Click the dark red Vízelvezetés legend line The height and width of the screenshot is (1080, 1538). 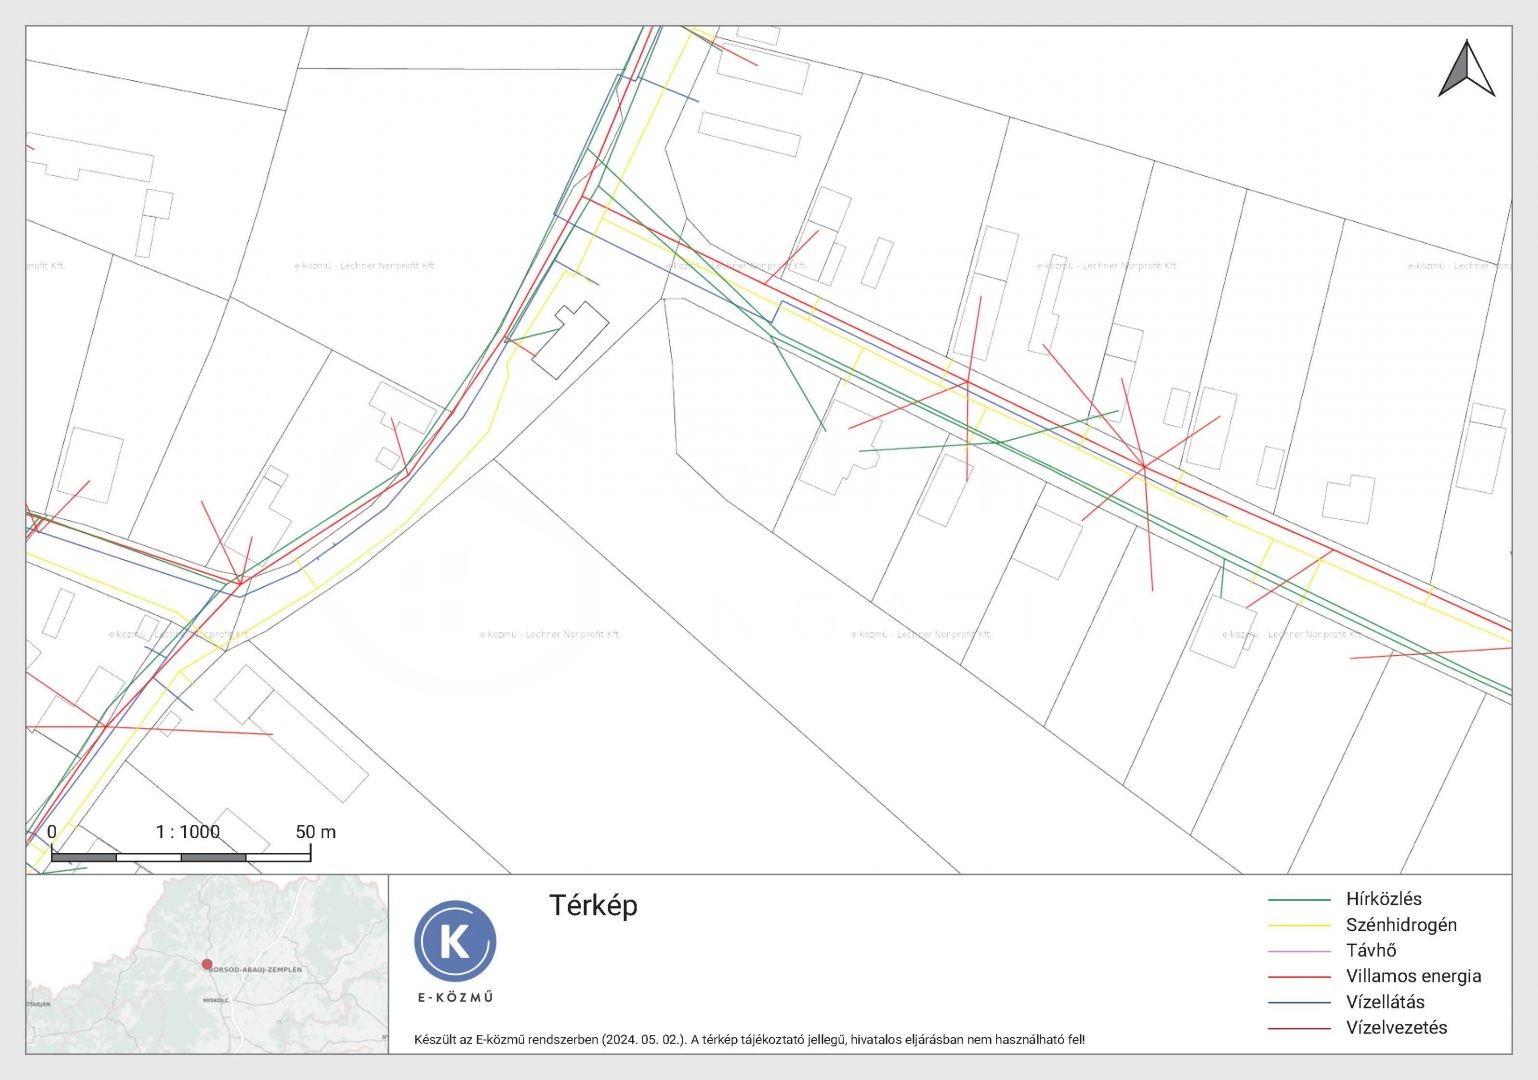click(1299, 1028)
